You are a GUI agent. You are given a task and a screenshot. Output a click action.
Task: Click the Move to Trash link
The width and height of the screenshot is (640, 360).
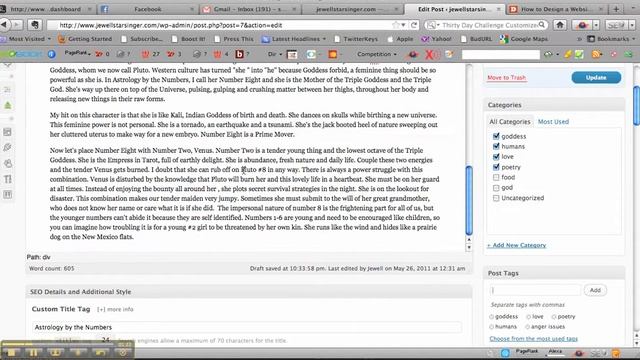click(507, 78)
